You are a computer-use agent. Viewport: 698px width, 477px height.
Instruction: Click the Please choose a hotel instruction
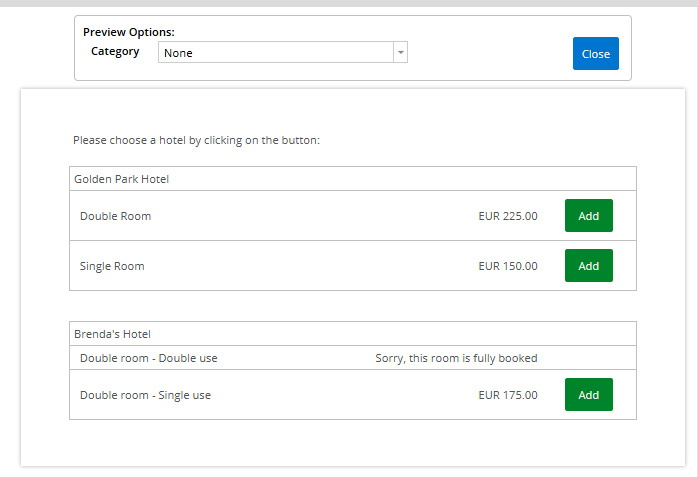[x=196, y=141]
